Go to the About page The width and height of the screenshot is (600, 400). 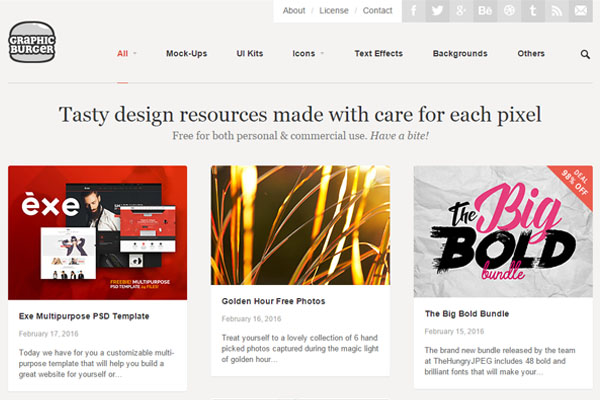coord(294,11)
